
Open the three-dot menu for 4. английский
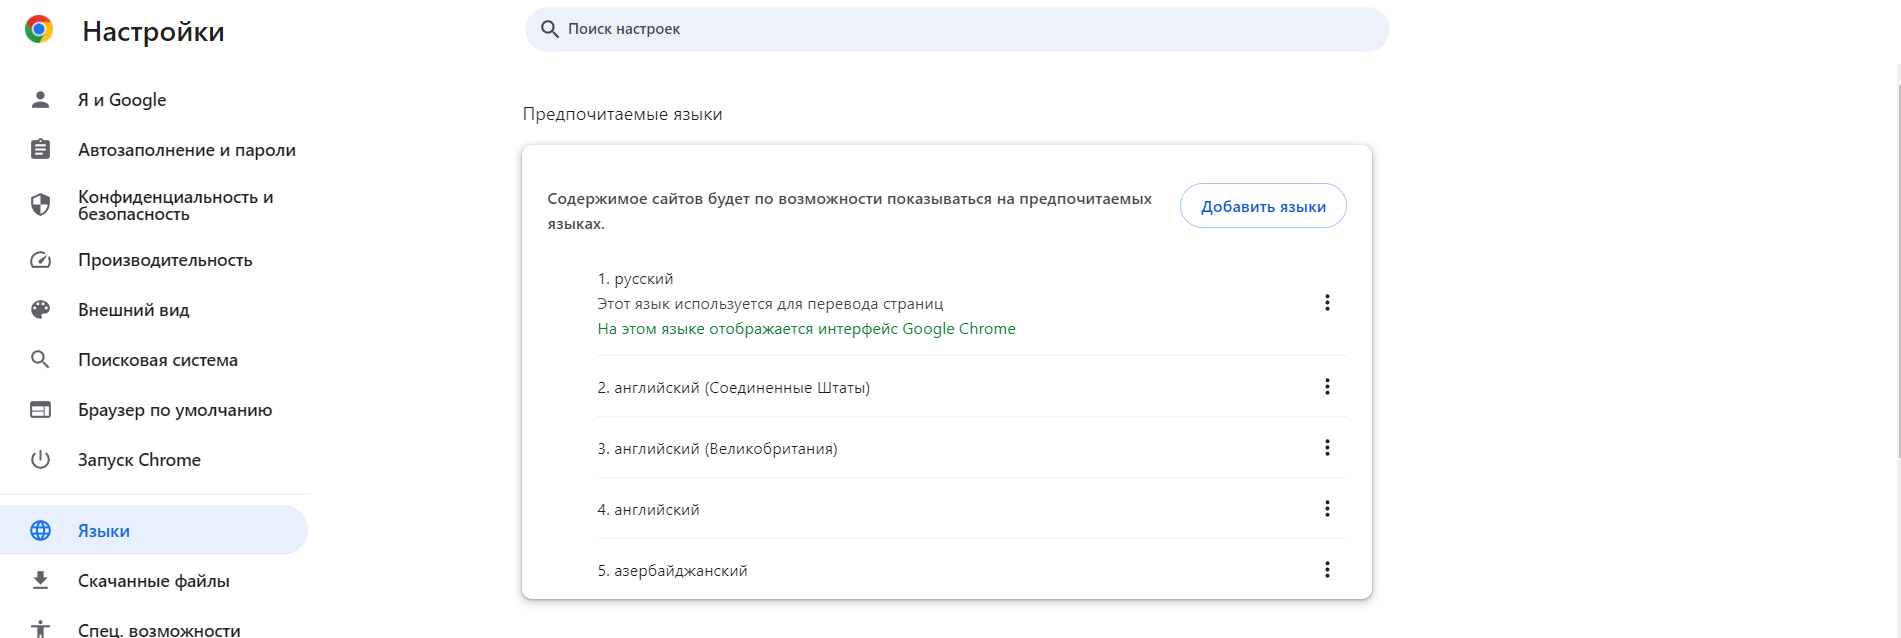coord(1327,509)
